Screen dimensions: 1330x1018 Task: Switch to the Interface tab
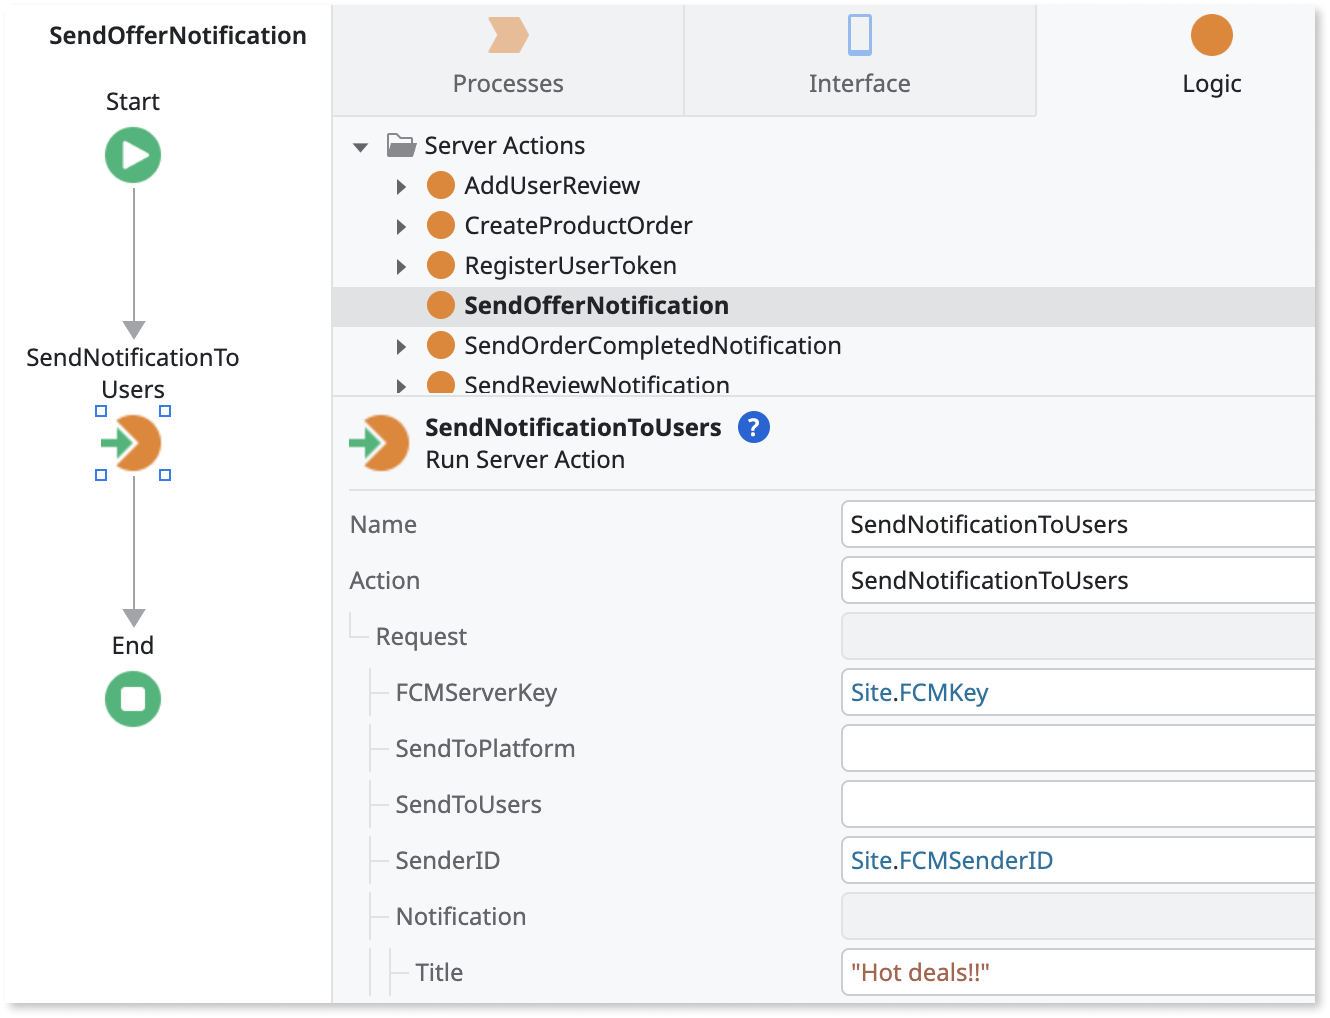[x=859, y=55]
